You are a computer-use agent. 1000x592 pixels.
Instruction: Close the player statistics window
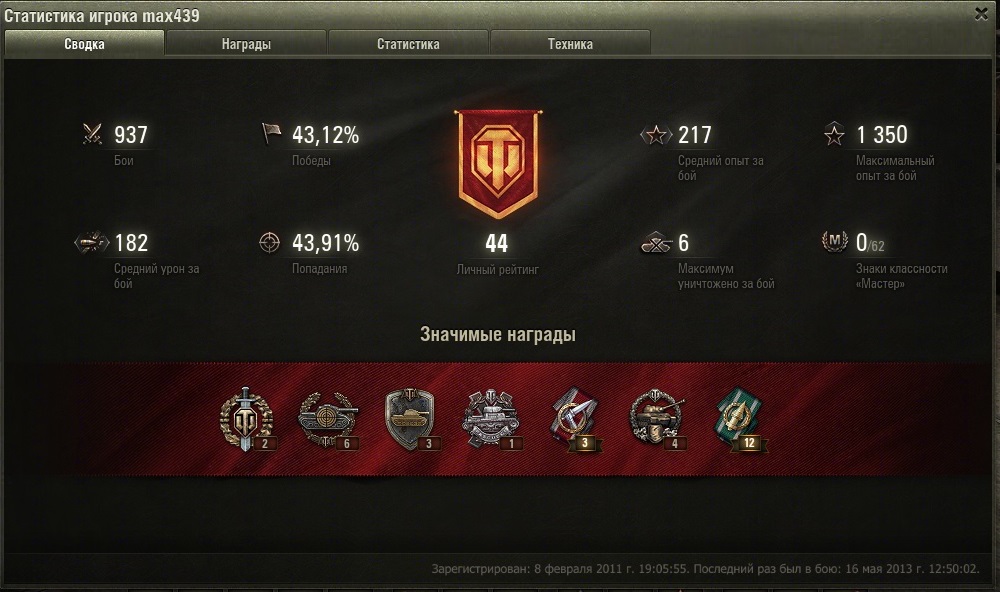coord(982,13)
